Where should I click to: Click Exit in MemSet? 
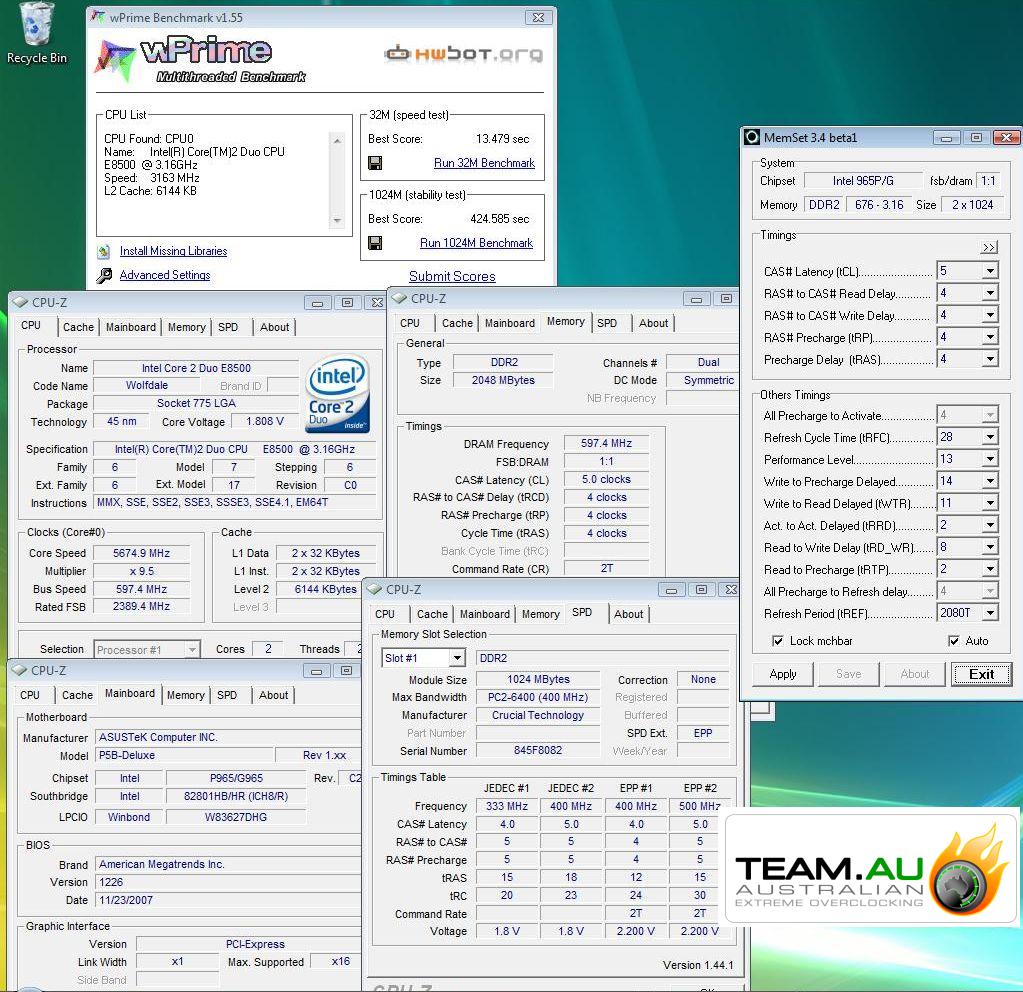click(981, 674)
